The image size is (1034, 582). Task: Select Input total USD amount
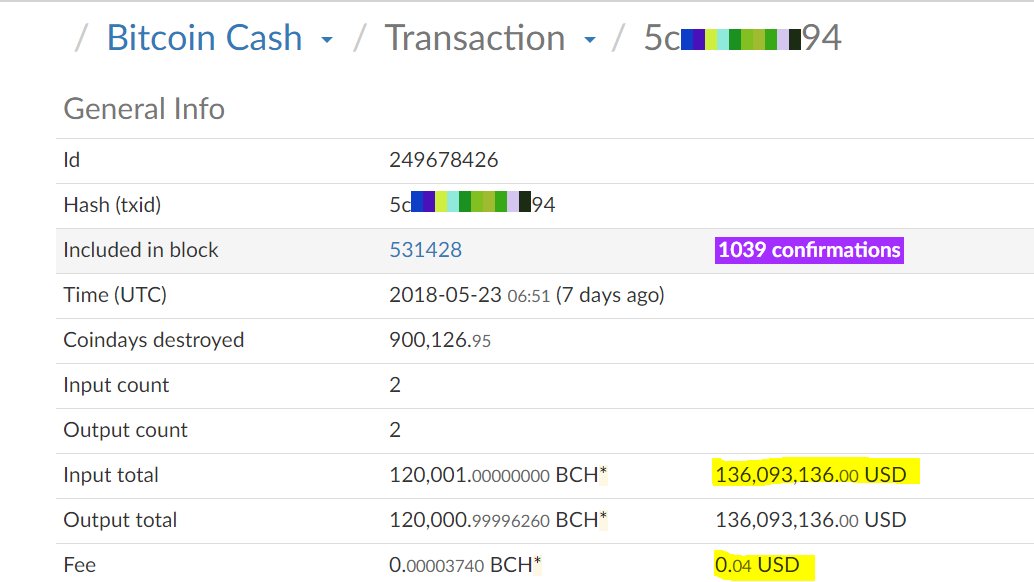(x=811, y=475)
